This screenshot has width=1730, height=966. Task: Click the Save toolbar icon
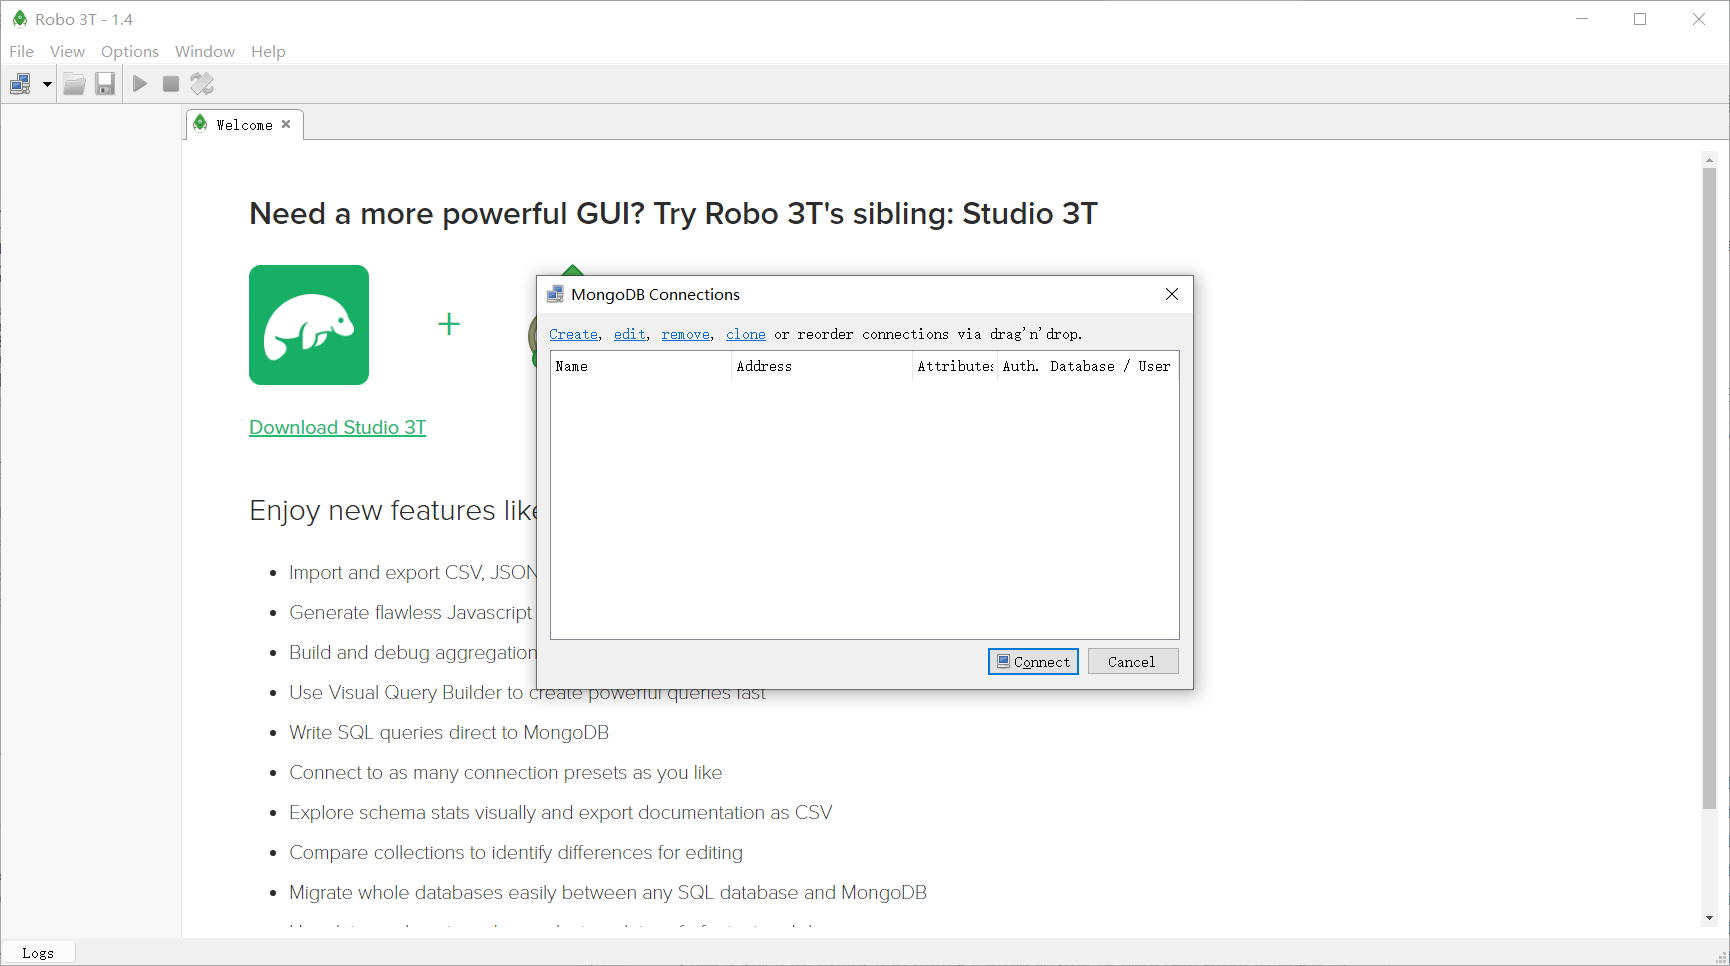(106, 84)
